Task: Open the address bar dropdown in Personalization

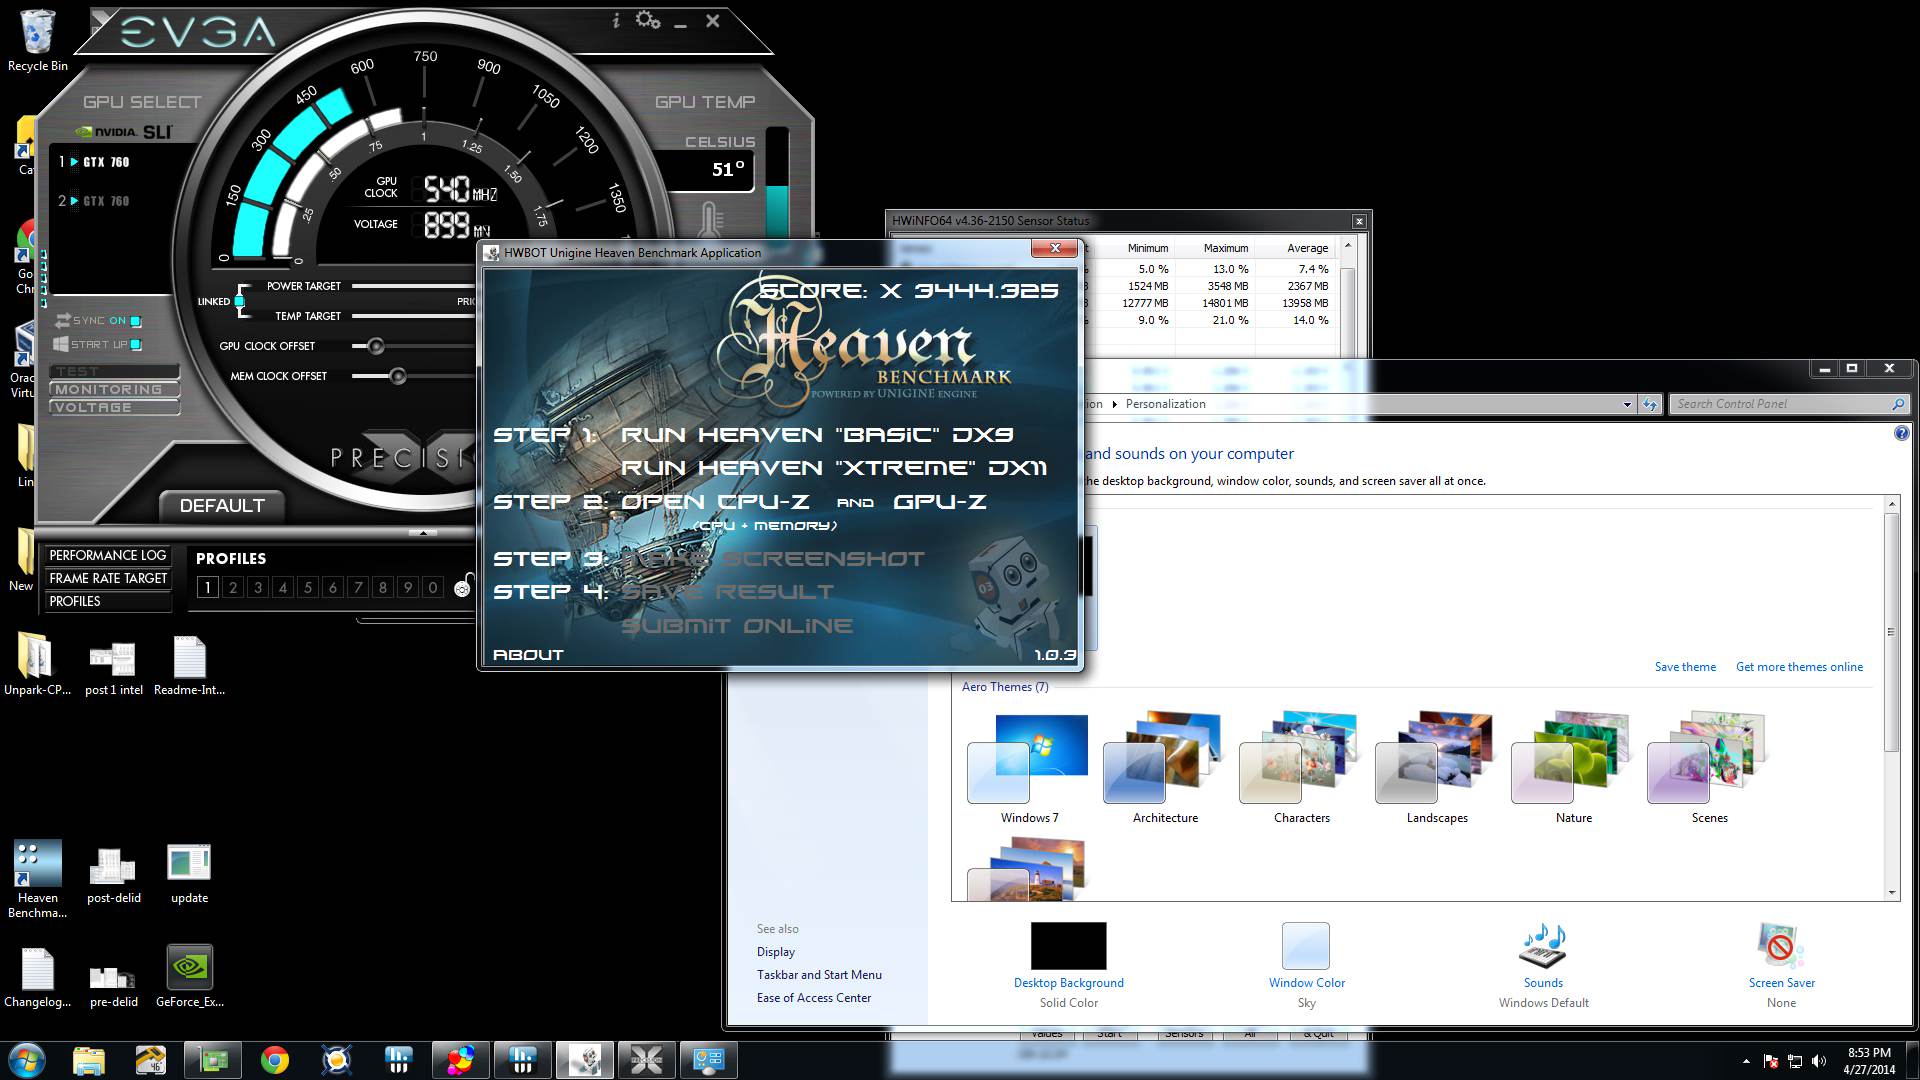Action: pyautogui.click(x=1627, y=404)
